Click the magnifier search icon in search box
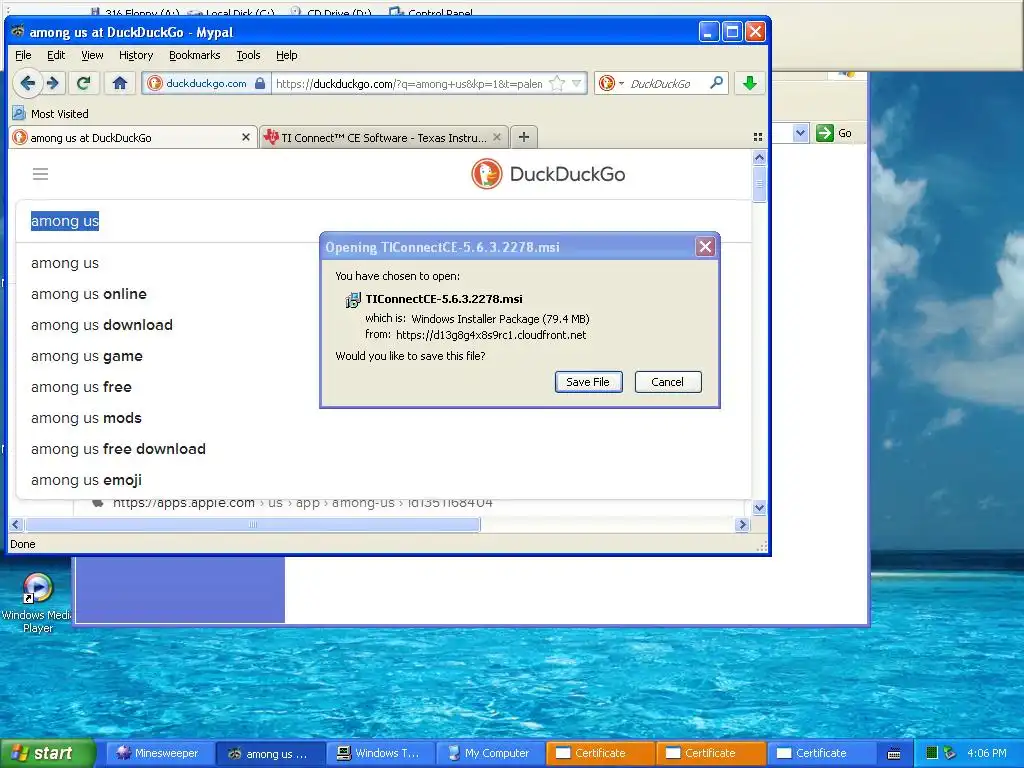Image resolution: width=1024 pixels, height=768 pixels. pyautogui.click(x=716, y=82)
